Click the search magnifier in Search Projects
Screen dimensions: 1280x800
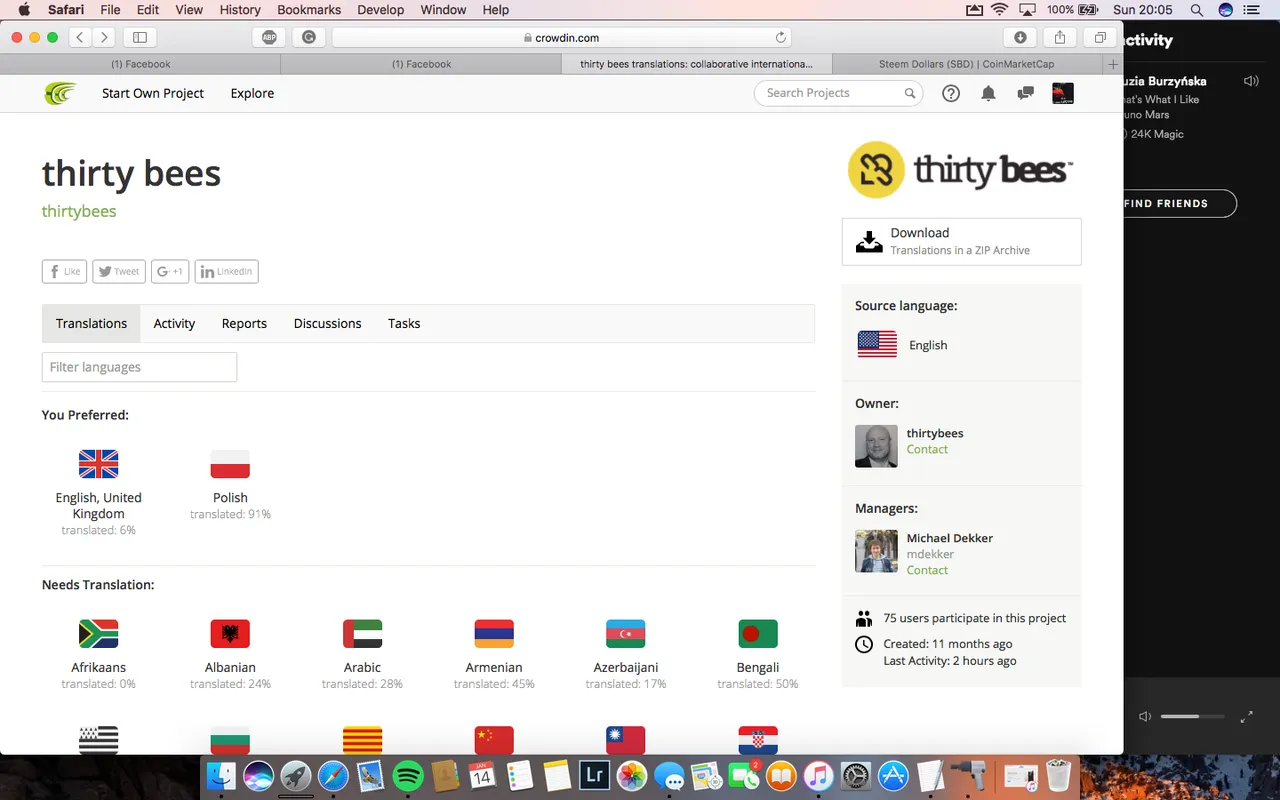point(910,93)
